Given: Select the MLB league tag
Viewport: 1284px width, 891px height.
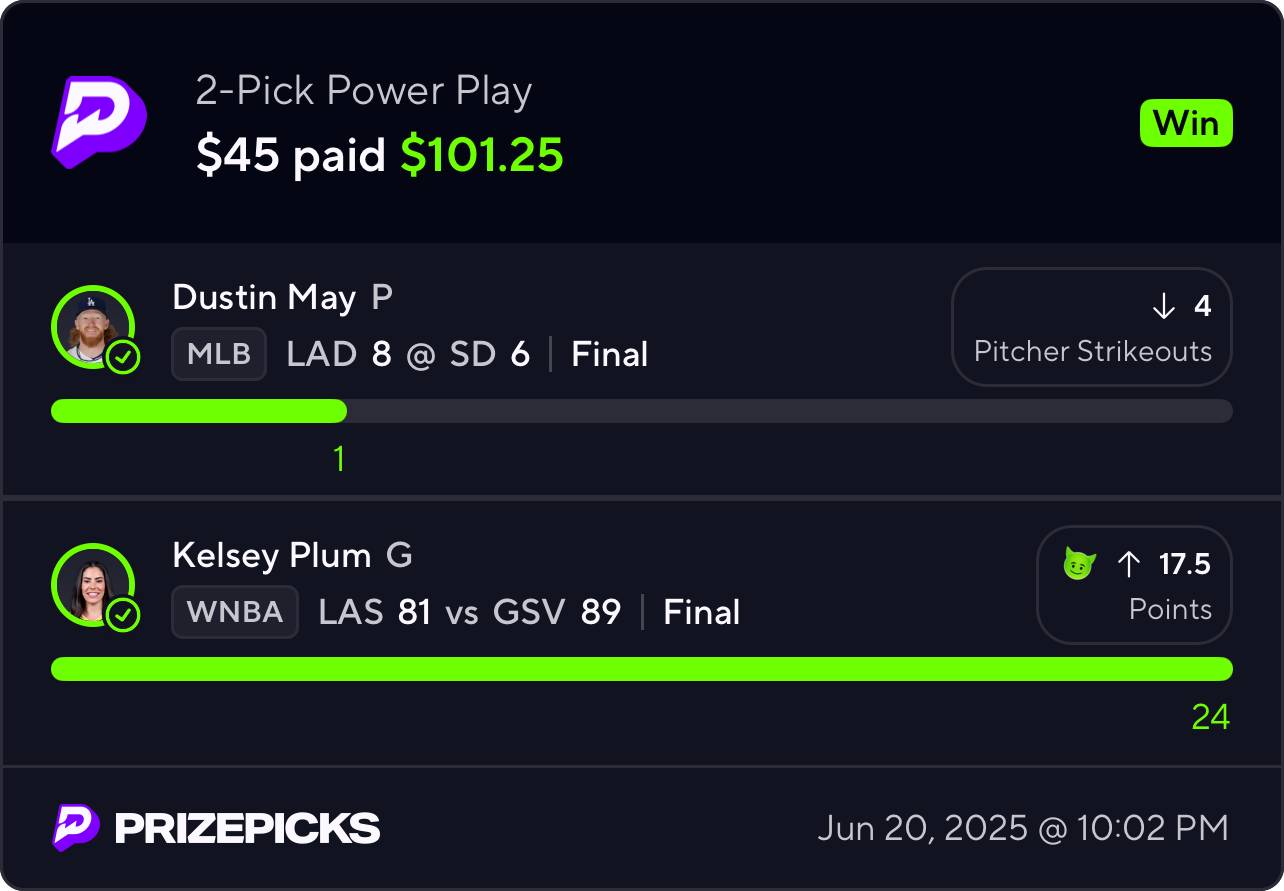Looking at the screenshot, I should [219, 354].
